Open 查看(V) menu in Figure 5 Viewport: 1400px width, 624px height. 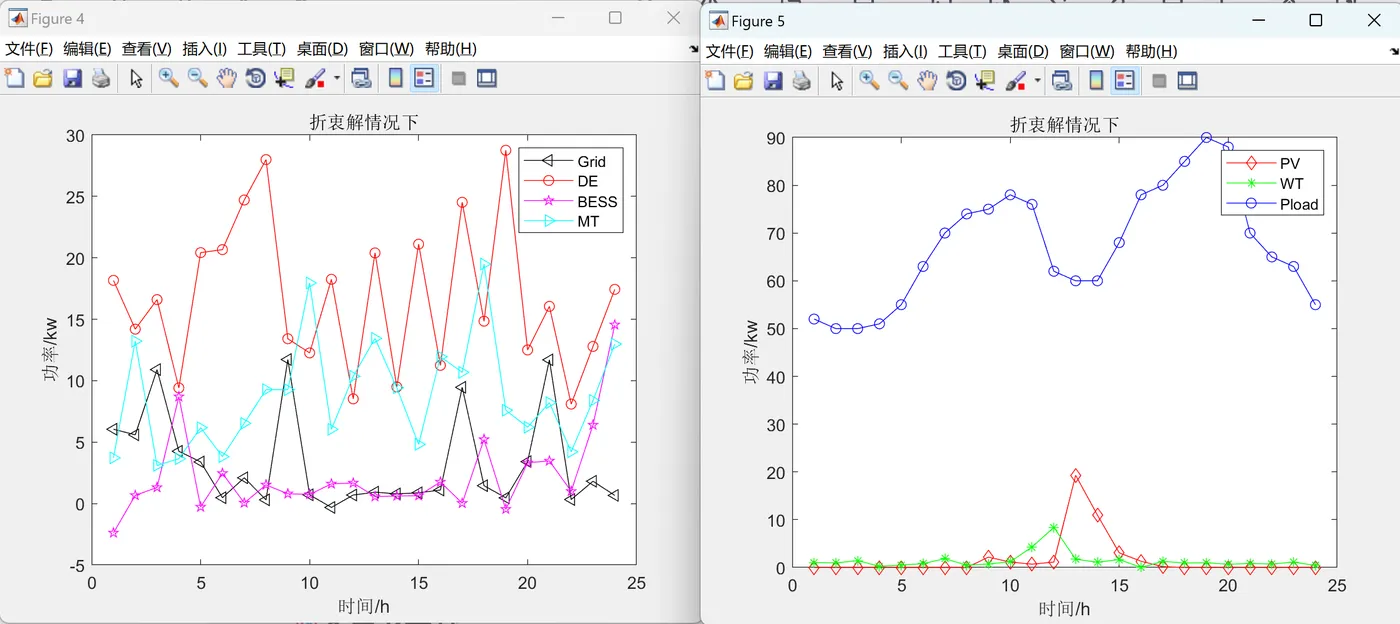848,52
